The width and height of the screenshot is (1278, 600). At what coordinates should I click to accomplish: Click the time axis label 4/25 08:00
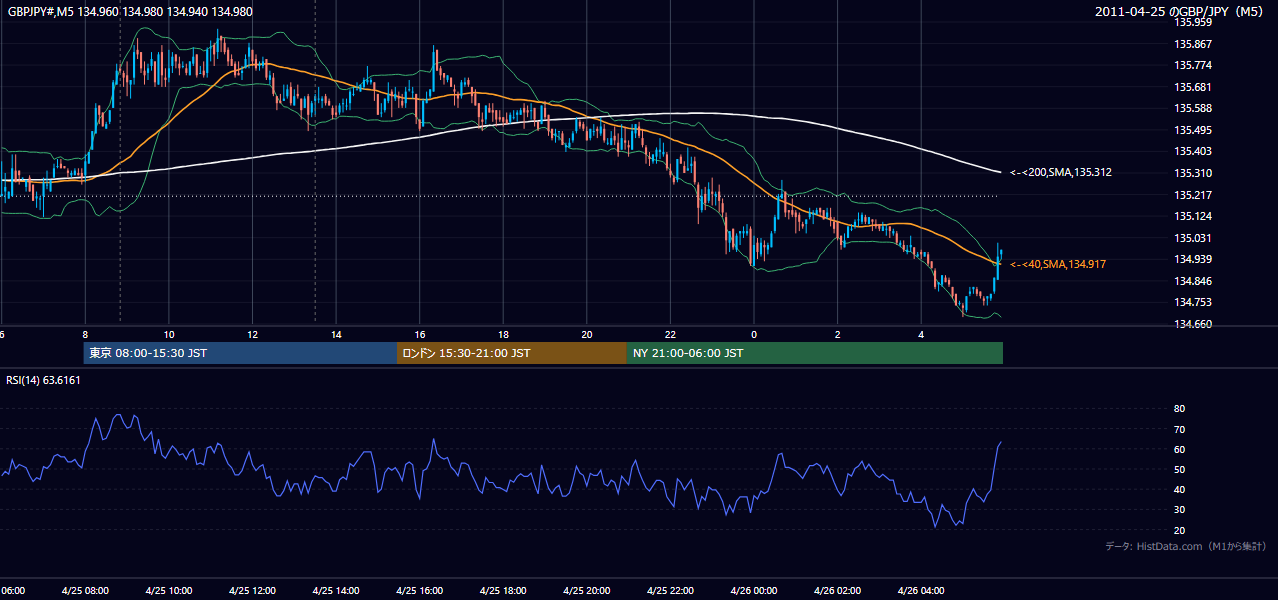[x=85, y=590]
